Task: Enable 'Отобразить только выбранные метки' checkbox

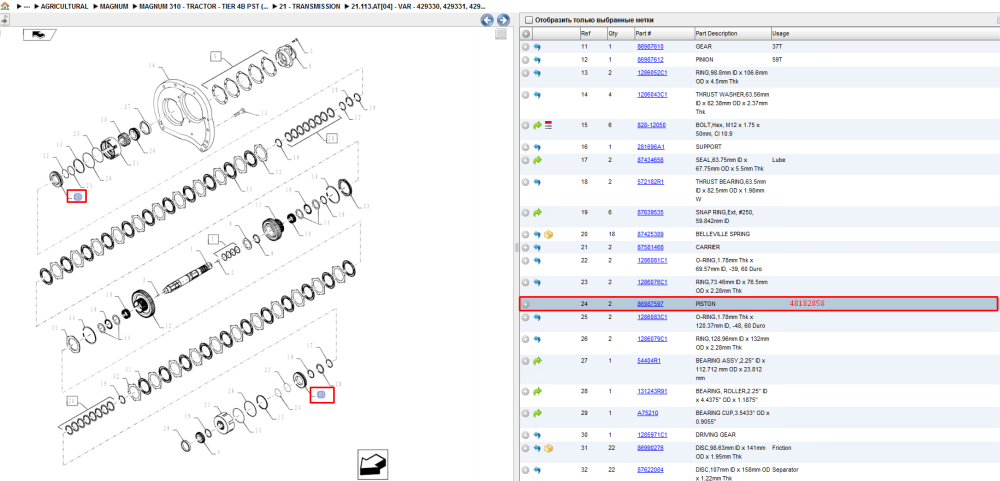Action: [529, 20]
